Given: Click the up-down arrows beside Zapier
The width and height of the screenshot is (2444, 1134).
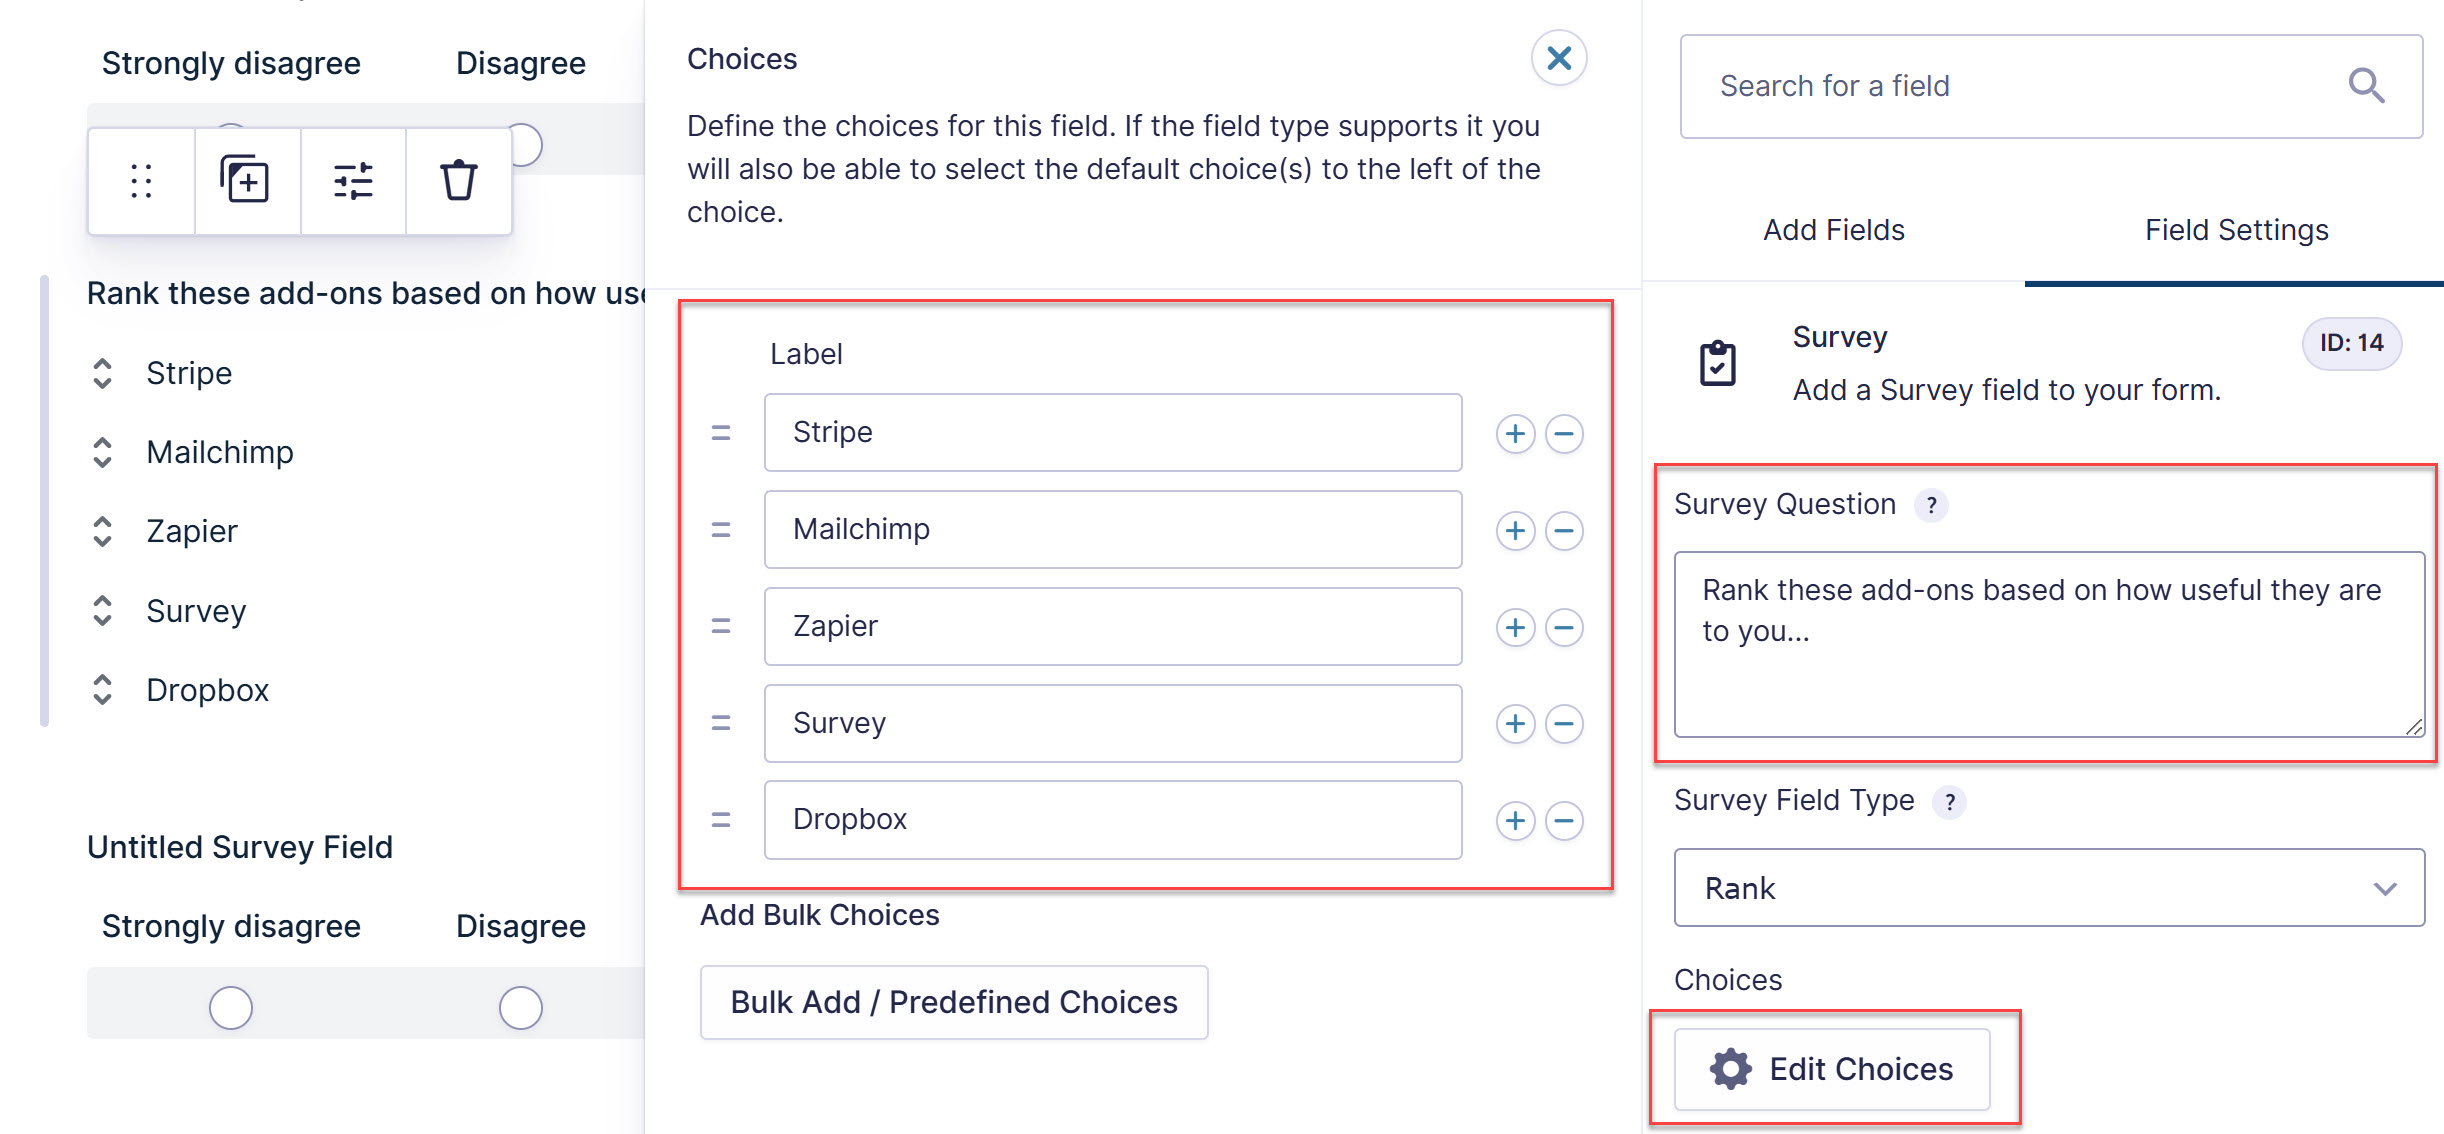Looking at the screenshot, I should (103, 531).
